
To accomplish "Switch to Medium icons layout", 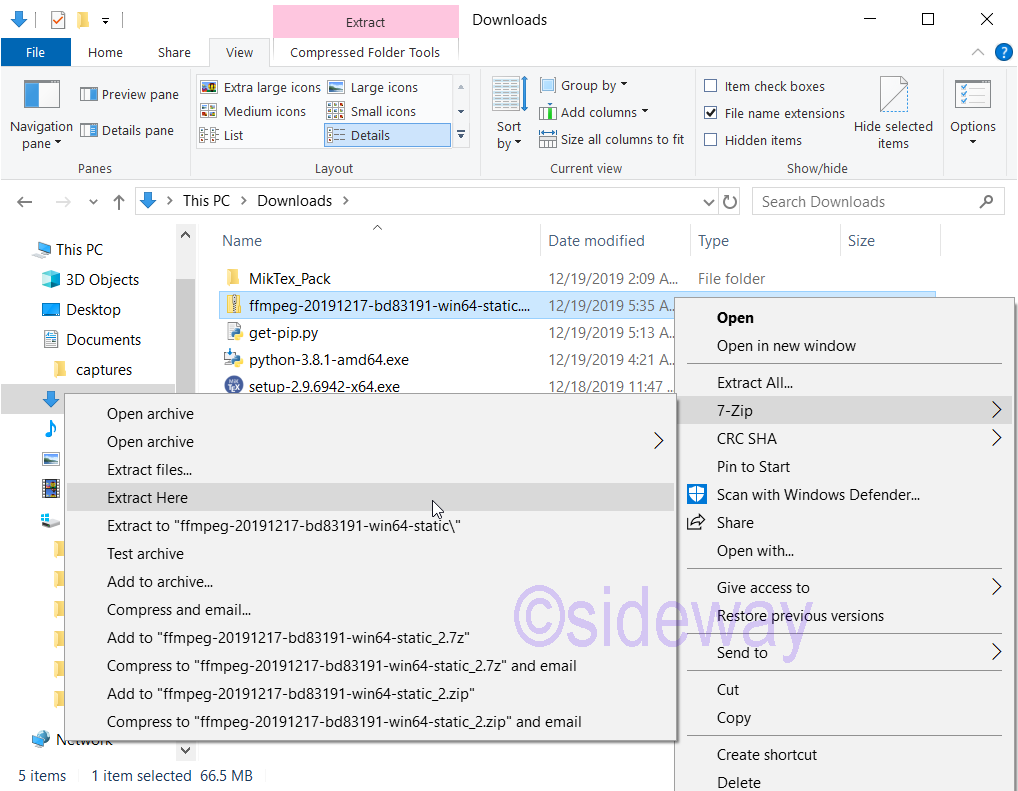I will [253, 111].
